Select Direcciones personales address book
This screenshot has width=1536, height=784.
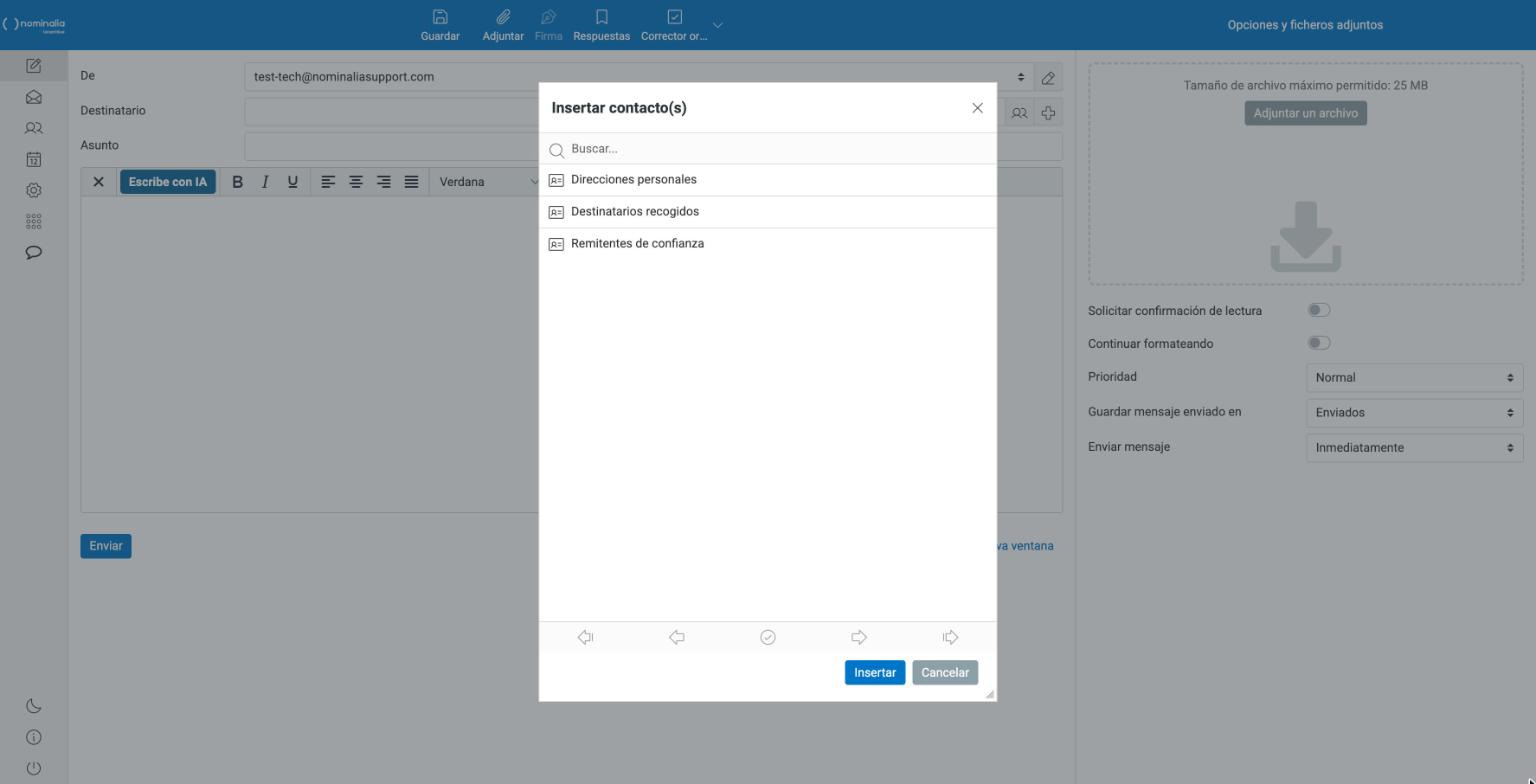pos(768,180)
